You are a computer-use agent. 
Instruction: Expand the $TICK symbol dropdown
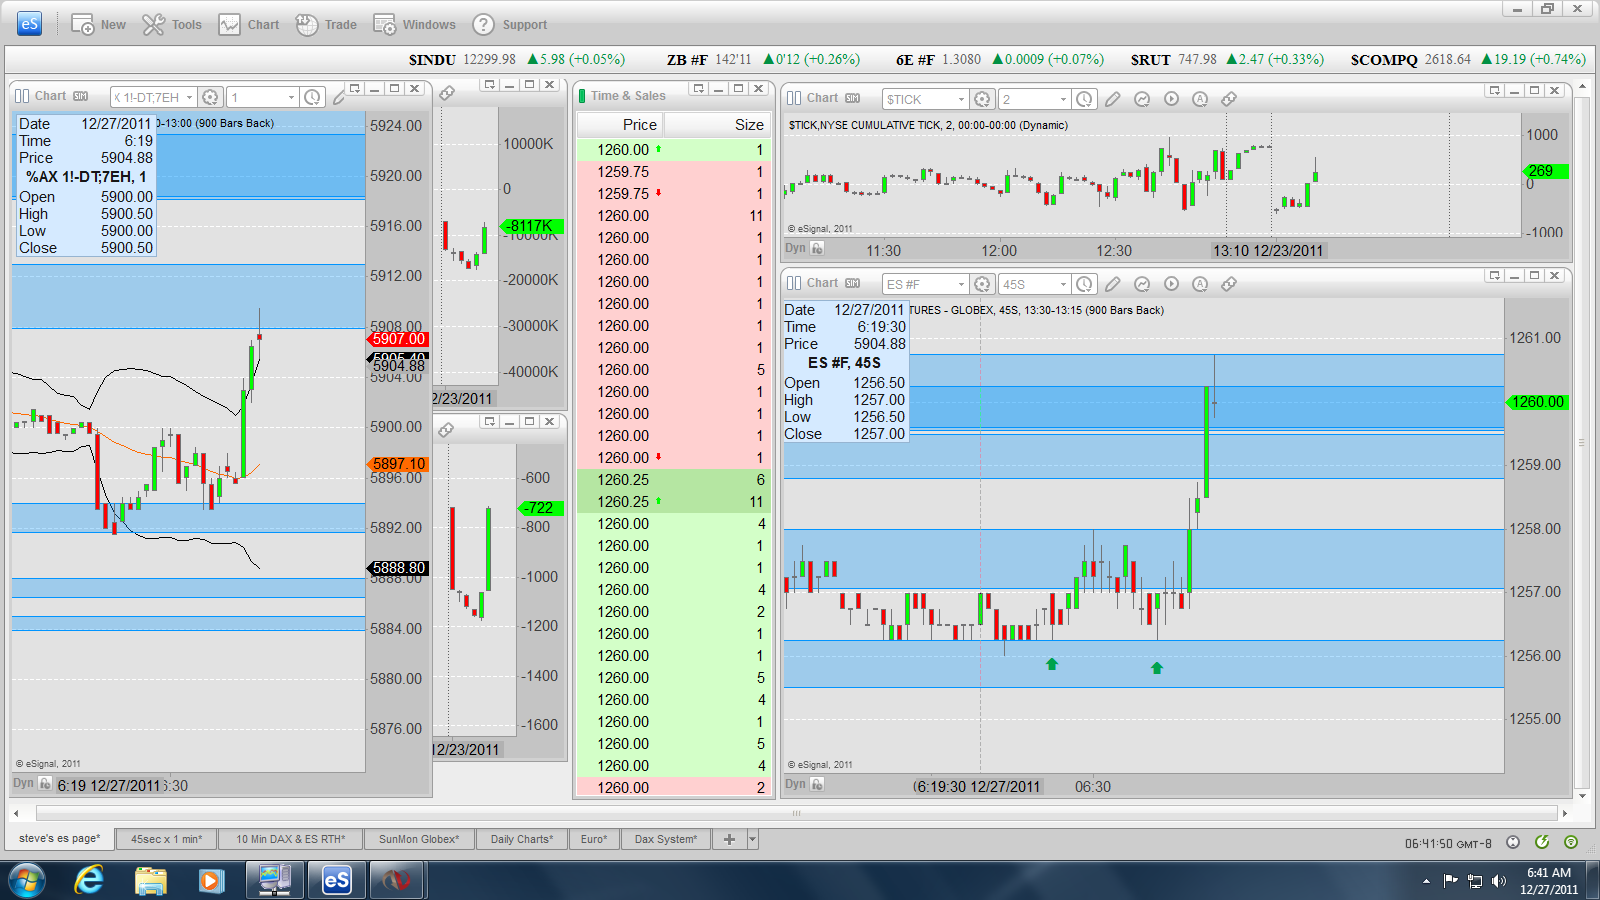[x=961, y=99]
